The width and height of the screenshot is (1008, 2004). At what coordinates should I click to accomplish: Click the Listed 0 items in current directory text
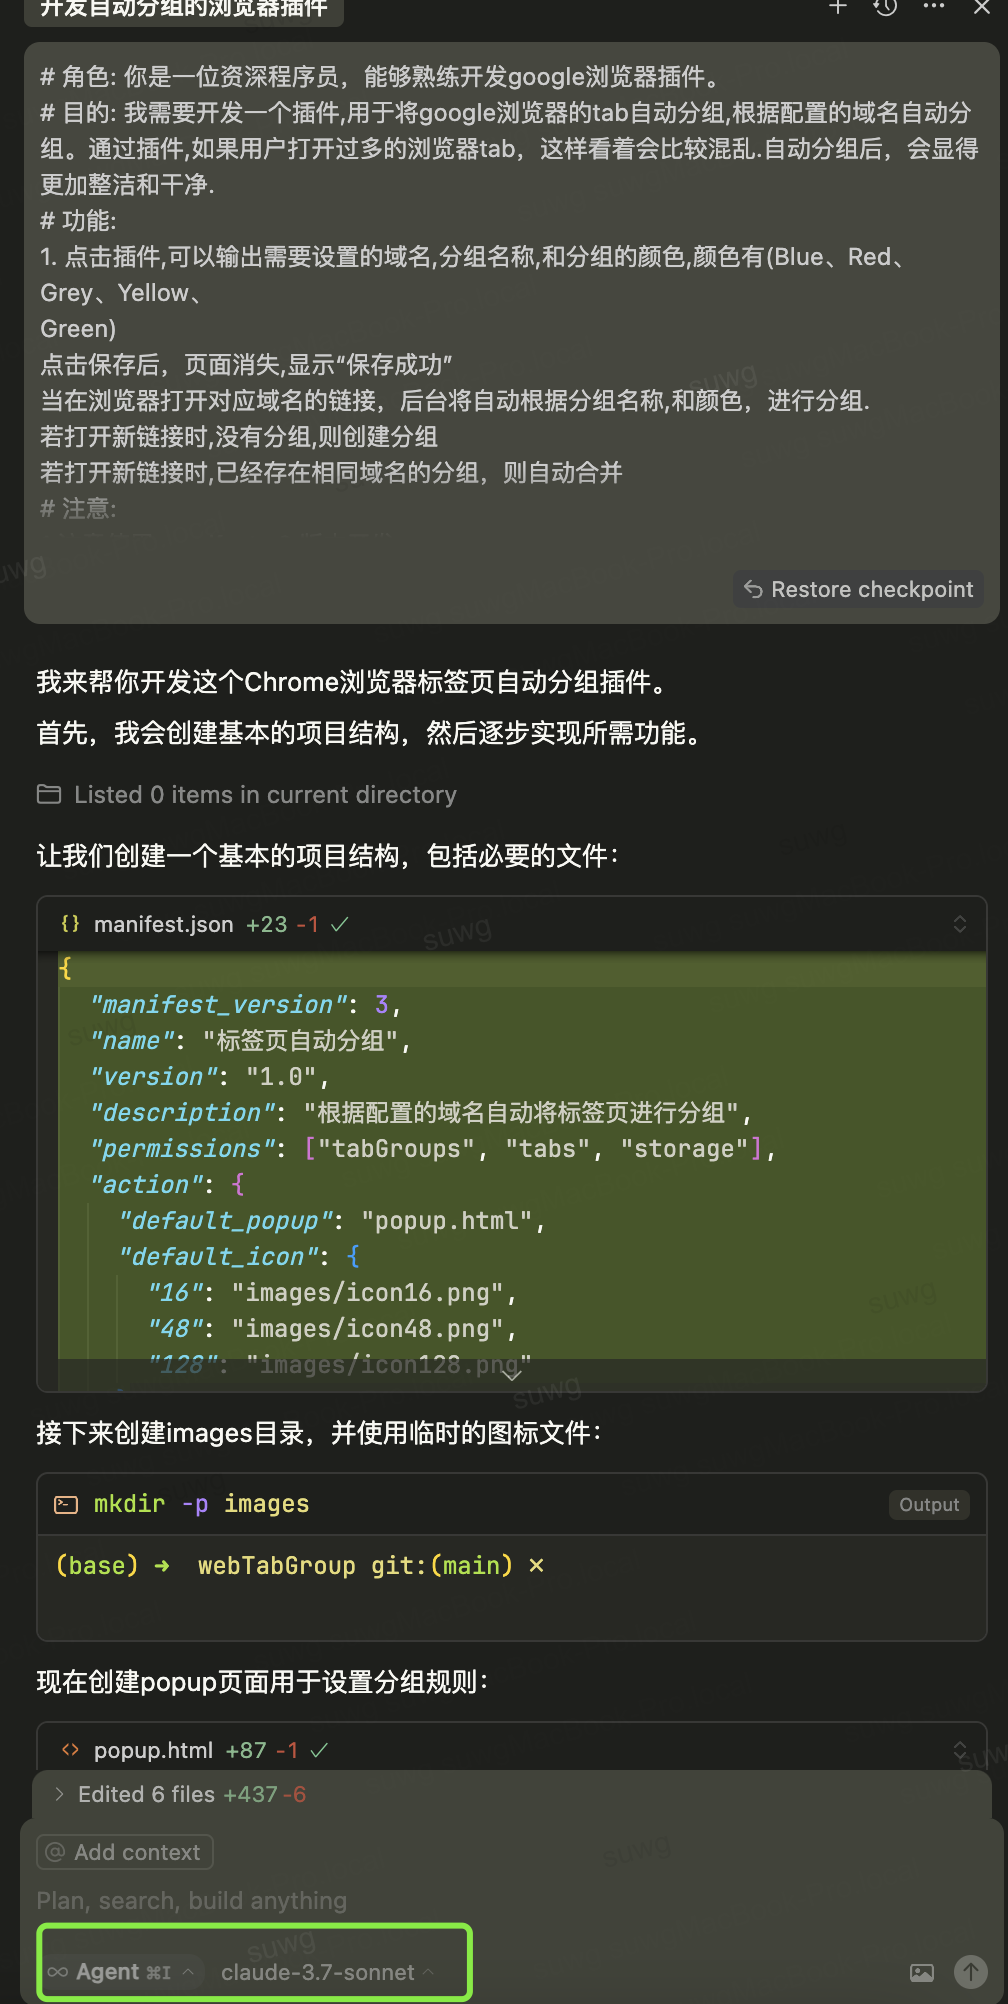click(x=265, y=794)
